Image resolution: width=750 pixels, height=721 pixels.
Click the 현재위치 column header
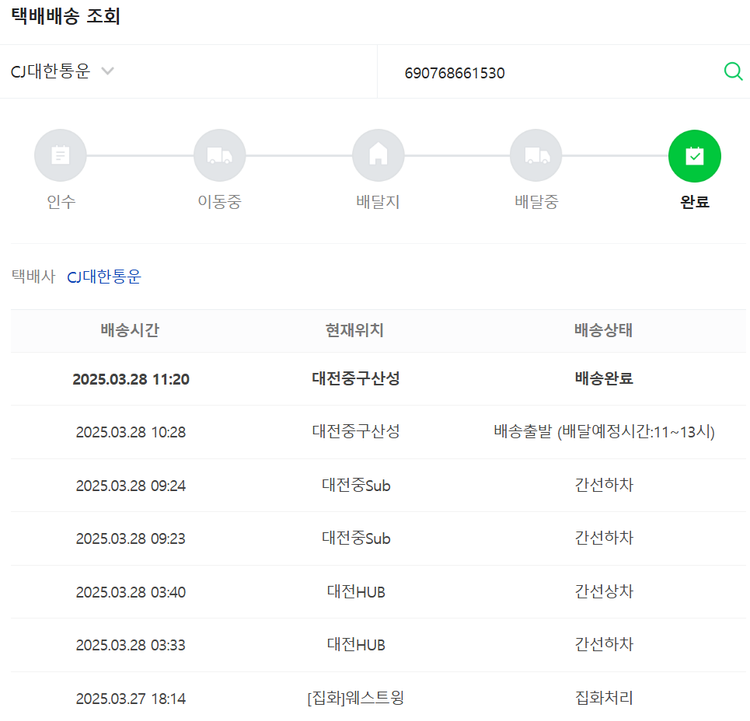coord(355,331)
